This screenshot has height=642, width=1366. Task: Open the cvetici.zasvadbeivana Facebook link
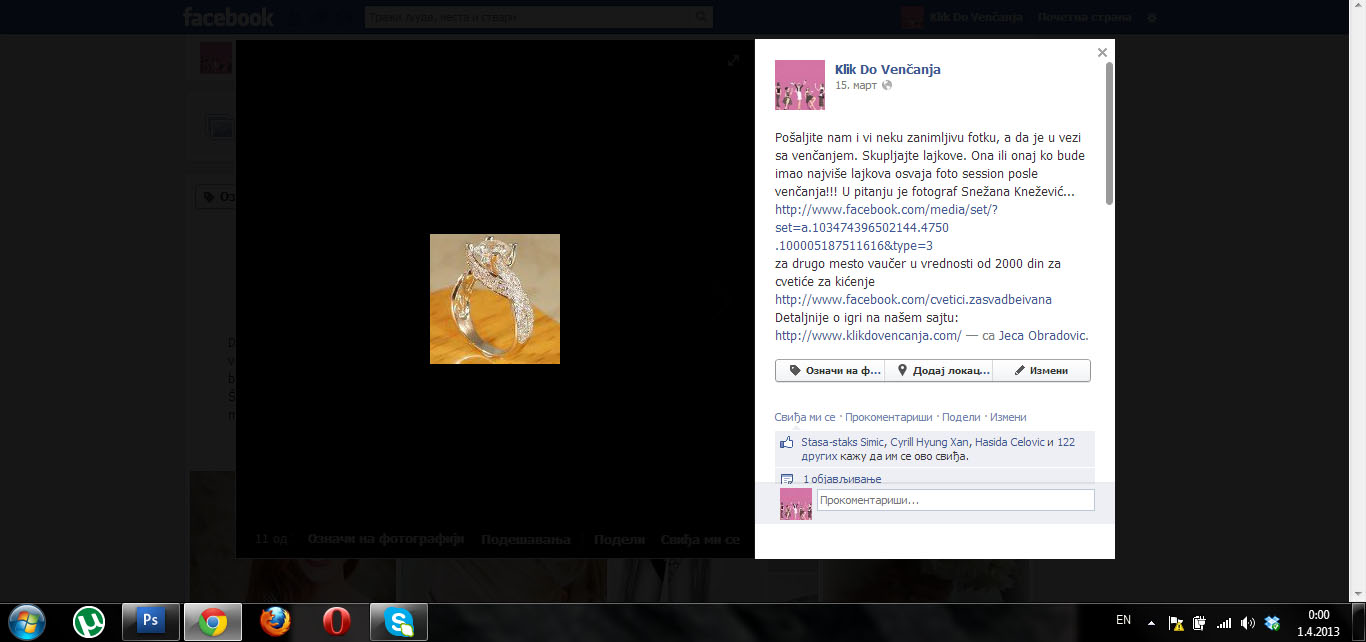pos(913,300)
